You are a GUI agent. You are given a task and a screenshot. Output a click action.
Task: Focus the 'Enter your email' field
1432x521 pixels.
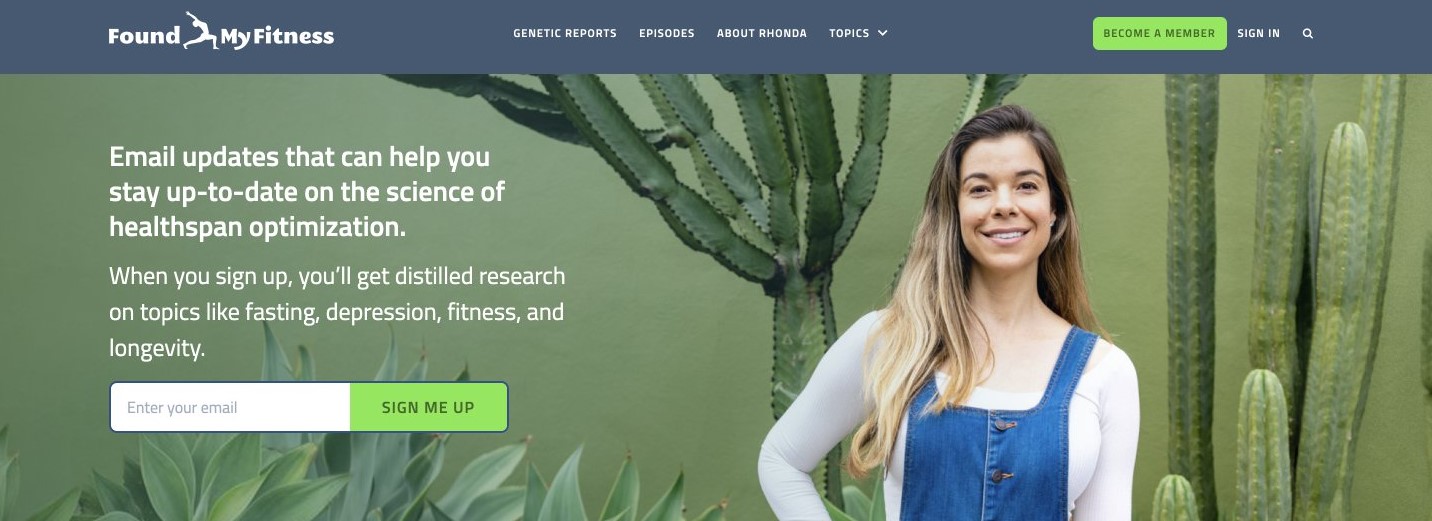click(x=230, y=407)
